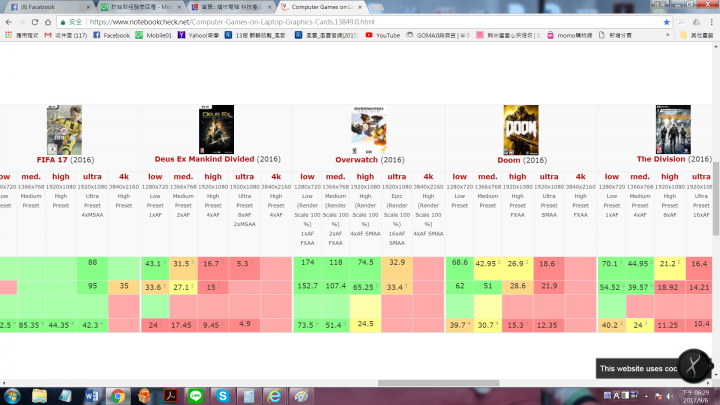Click the horizontal scrollbar thumb
Viewport: 720px width, 405px height.
[439, 382]
